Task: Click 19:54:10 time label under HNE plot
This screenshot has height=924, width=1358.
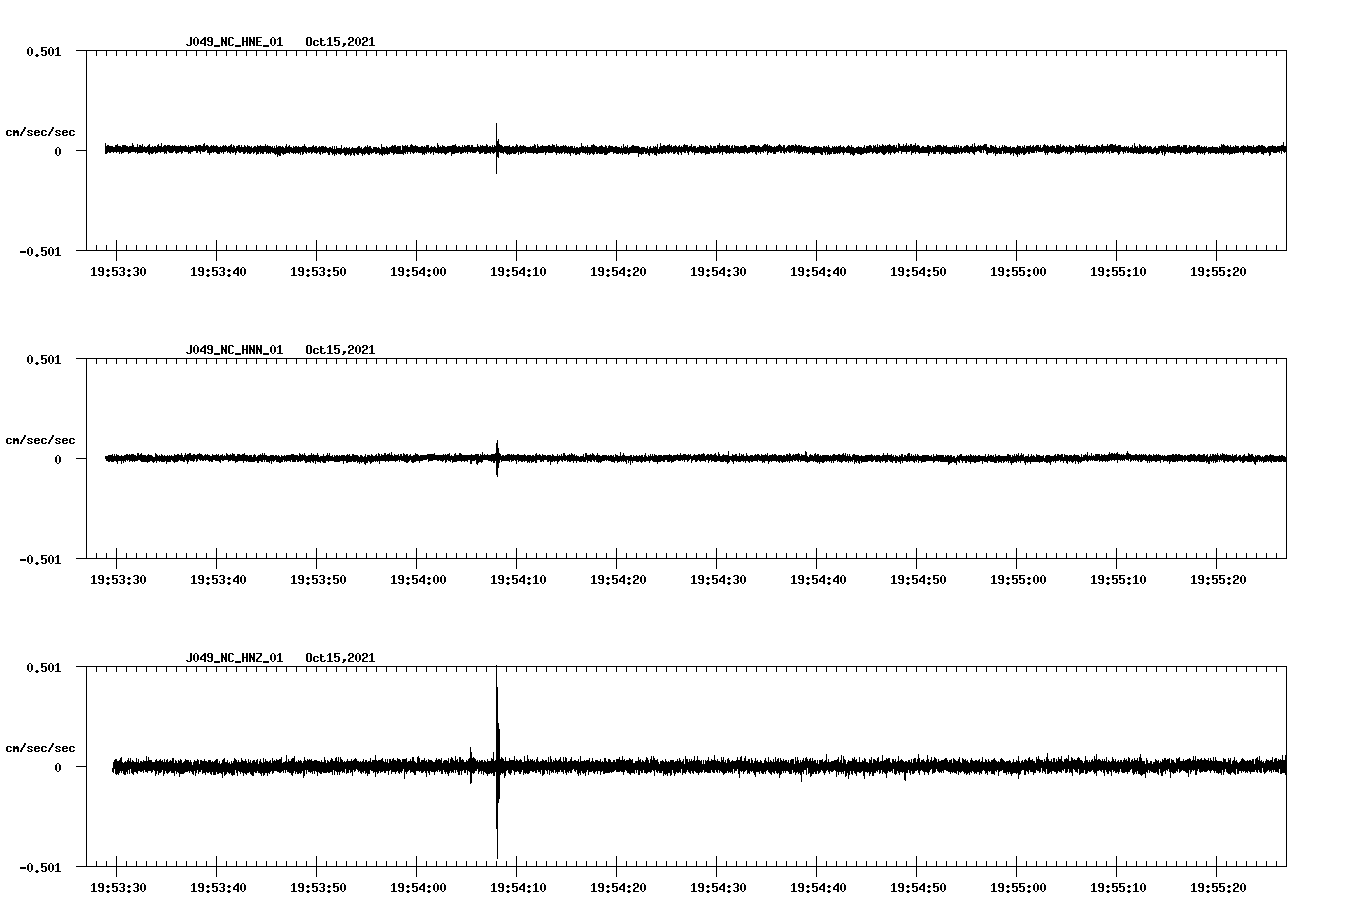Action: [518, 272]
